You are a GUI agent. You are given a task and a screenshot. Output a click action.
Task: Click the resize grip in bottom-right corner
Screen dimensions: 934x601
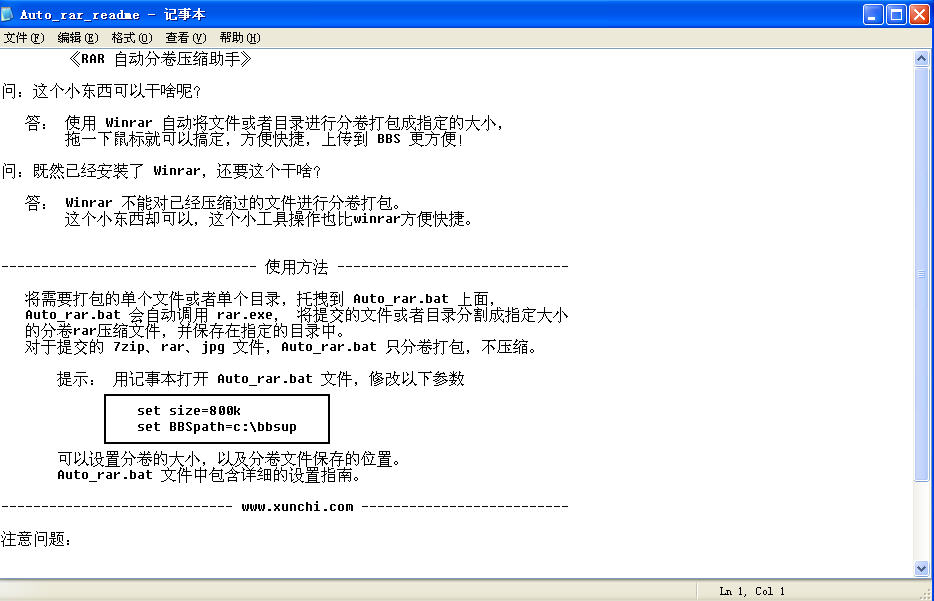pos(925,592)
